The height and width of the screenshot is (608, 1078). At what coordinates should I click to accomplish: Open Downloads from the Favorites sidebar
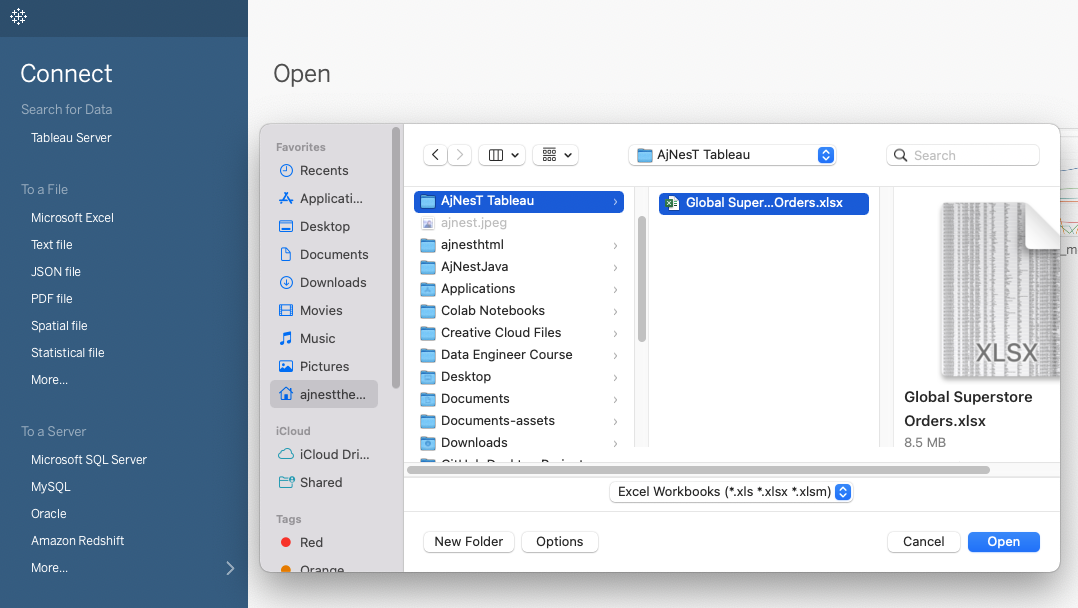333,283
